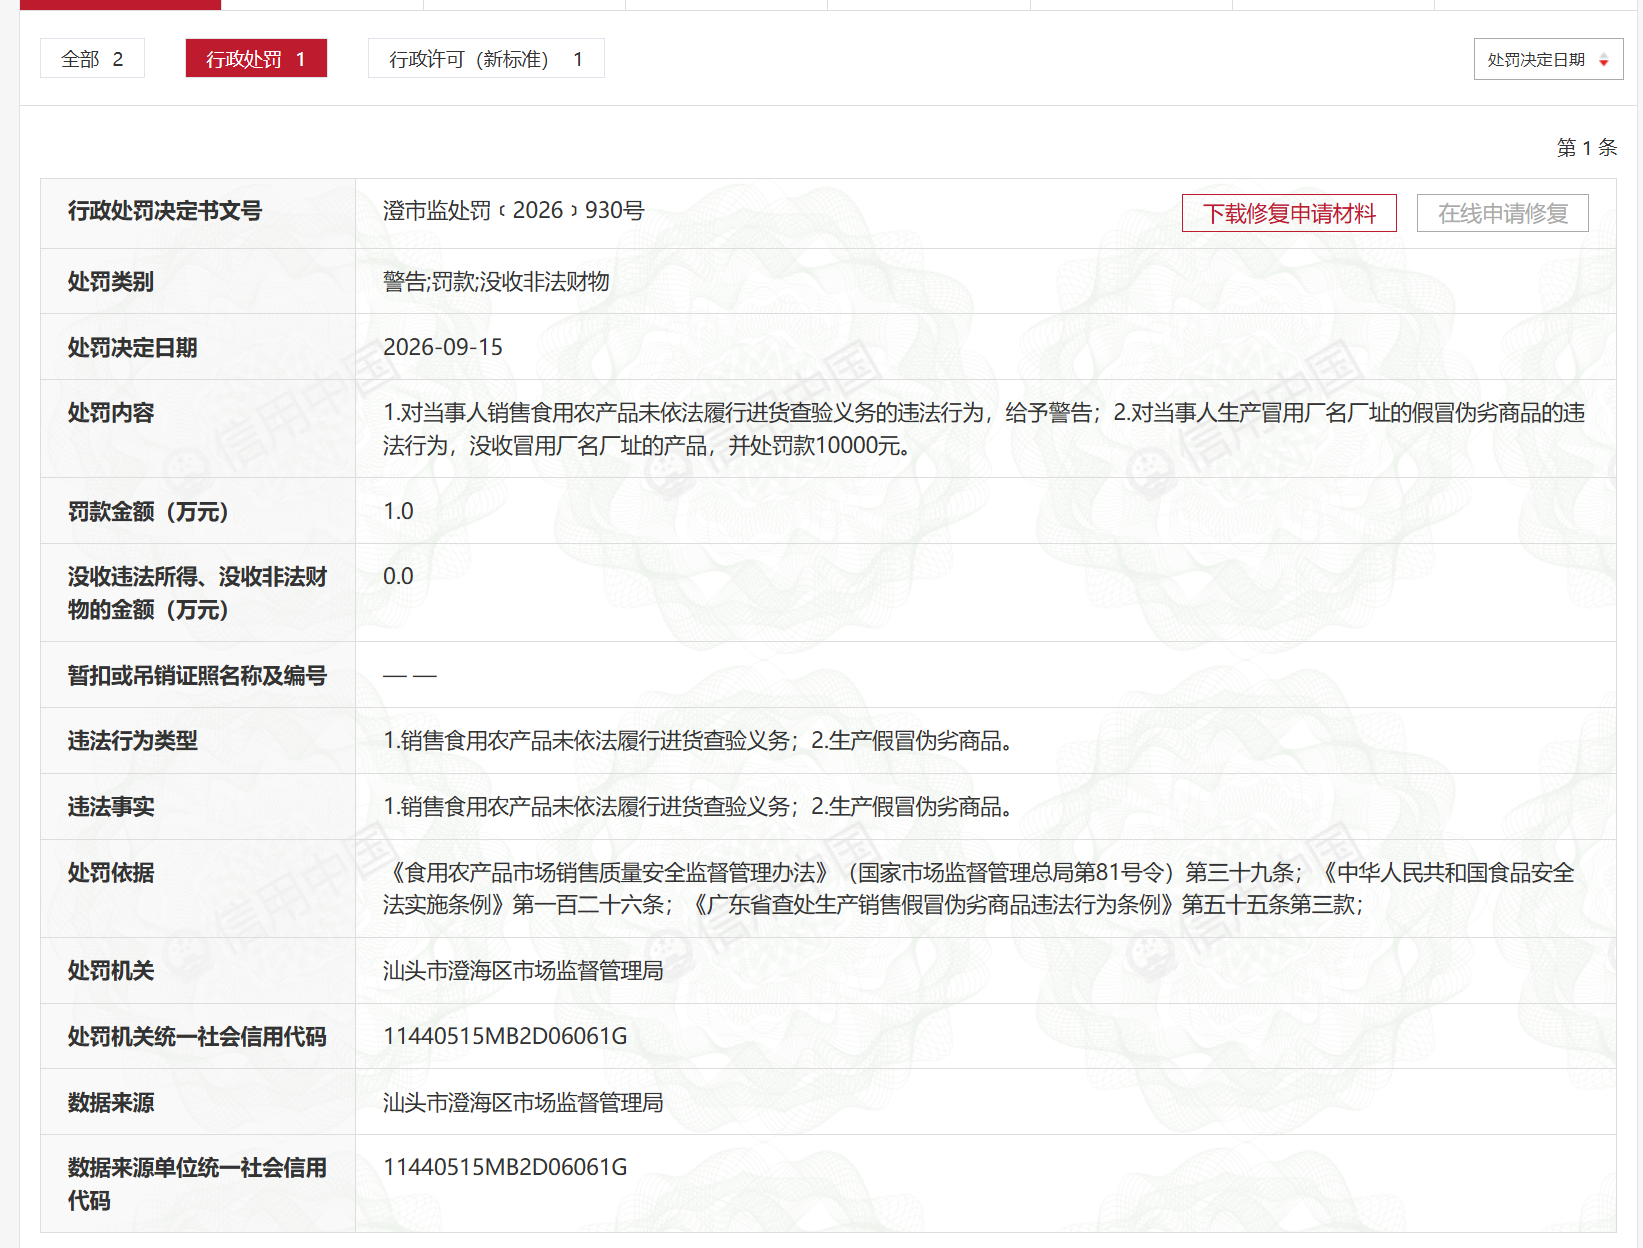Click 在线申请修复 button
This screenshot has height=1248, width=1643.
tap(1502, 213)
